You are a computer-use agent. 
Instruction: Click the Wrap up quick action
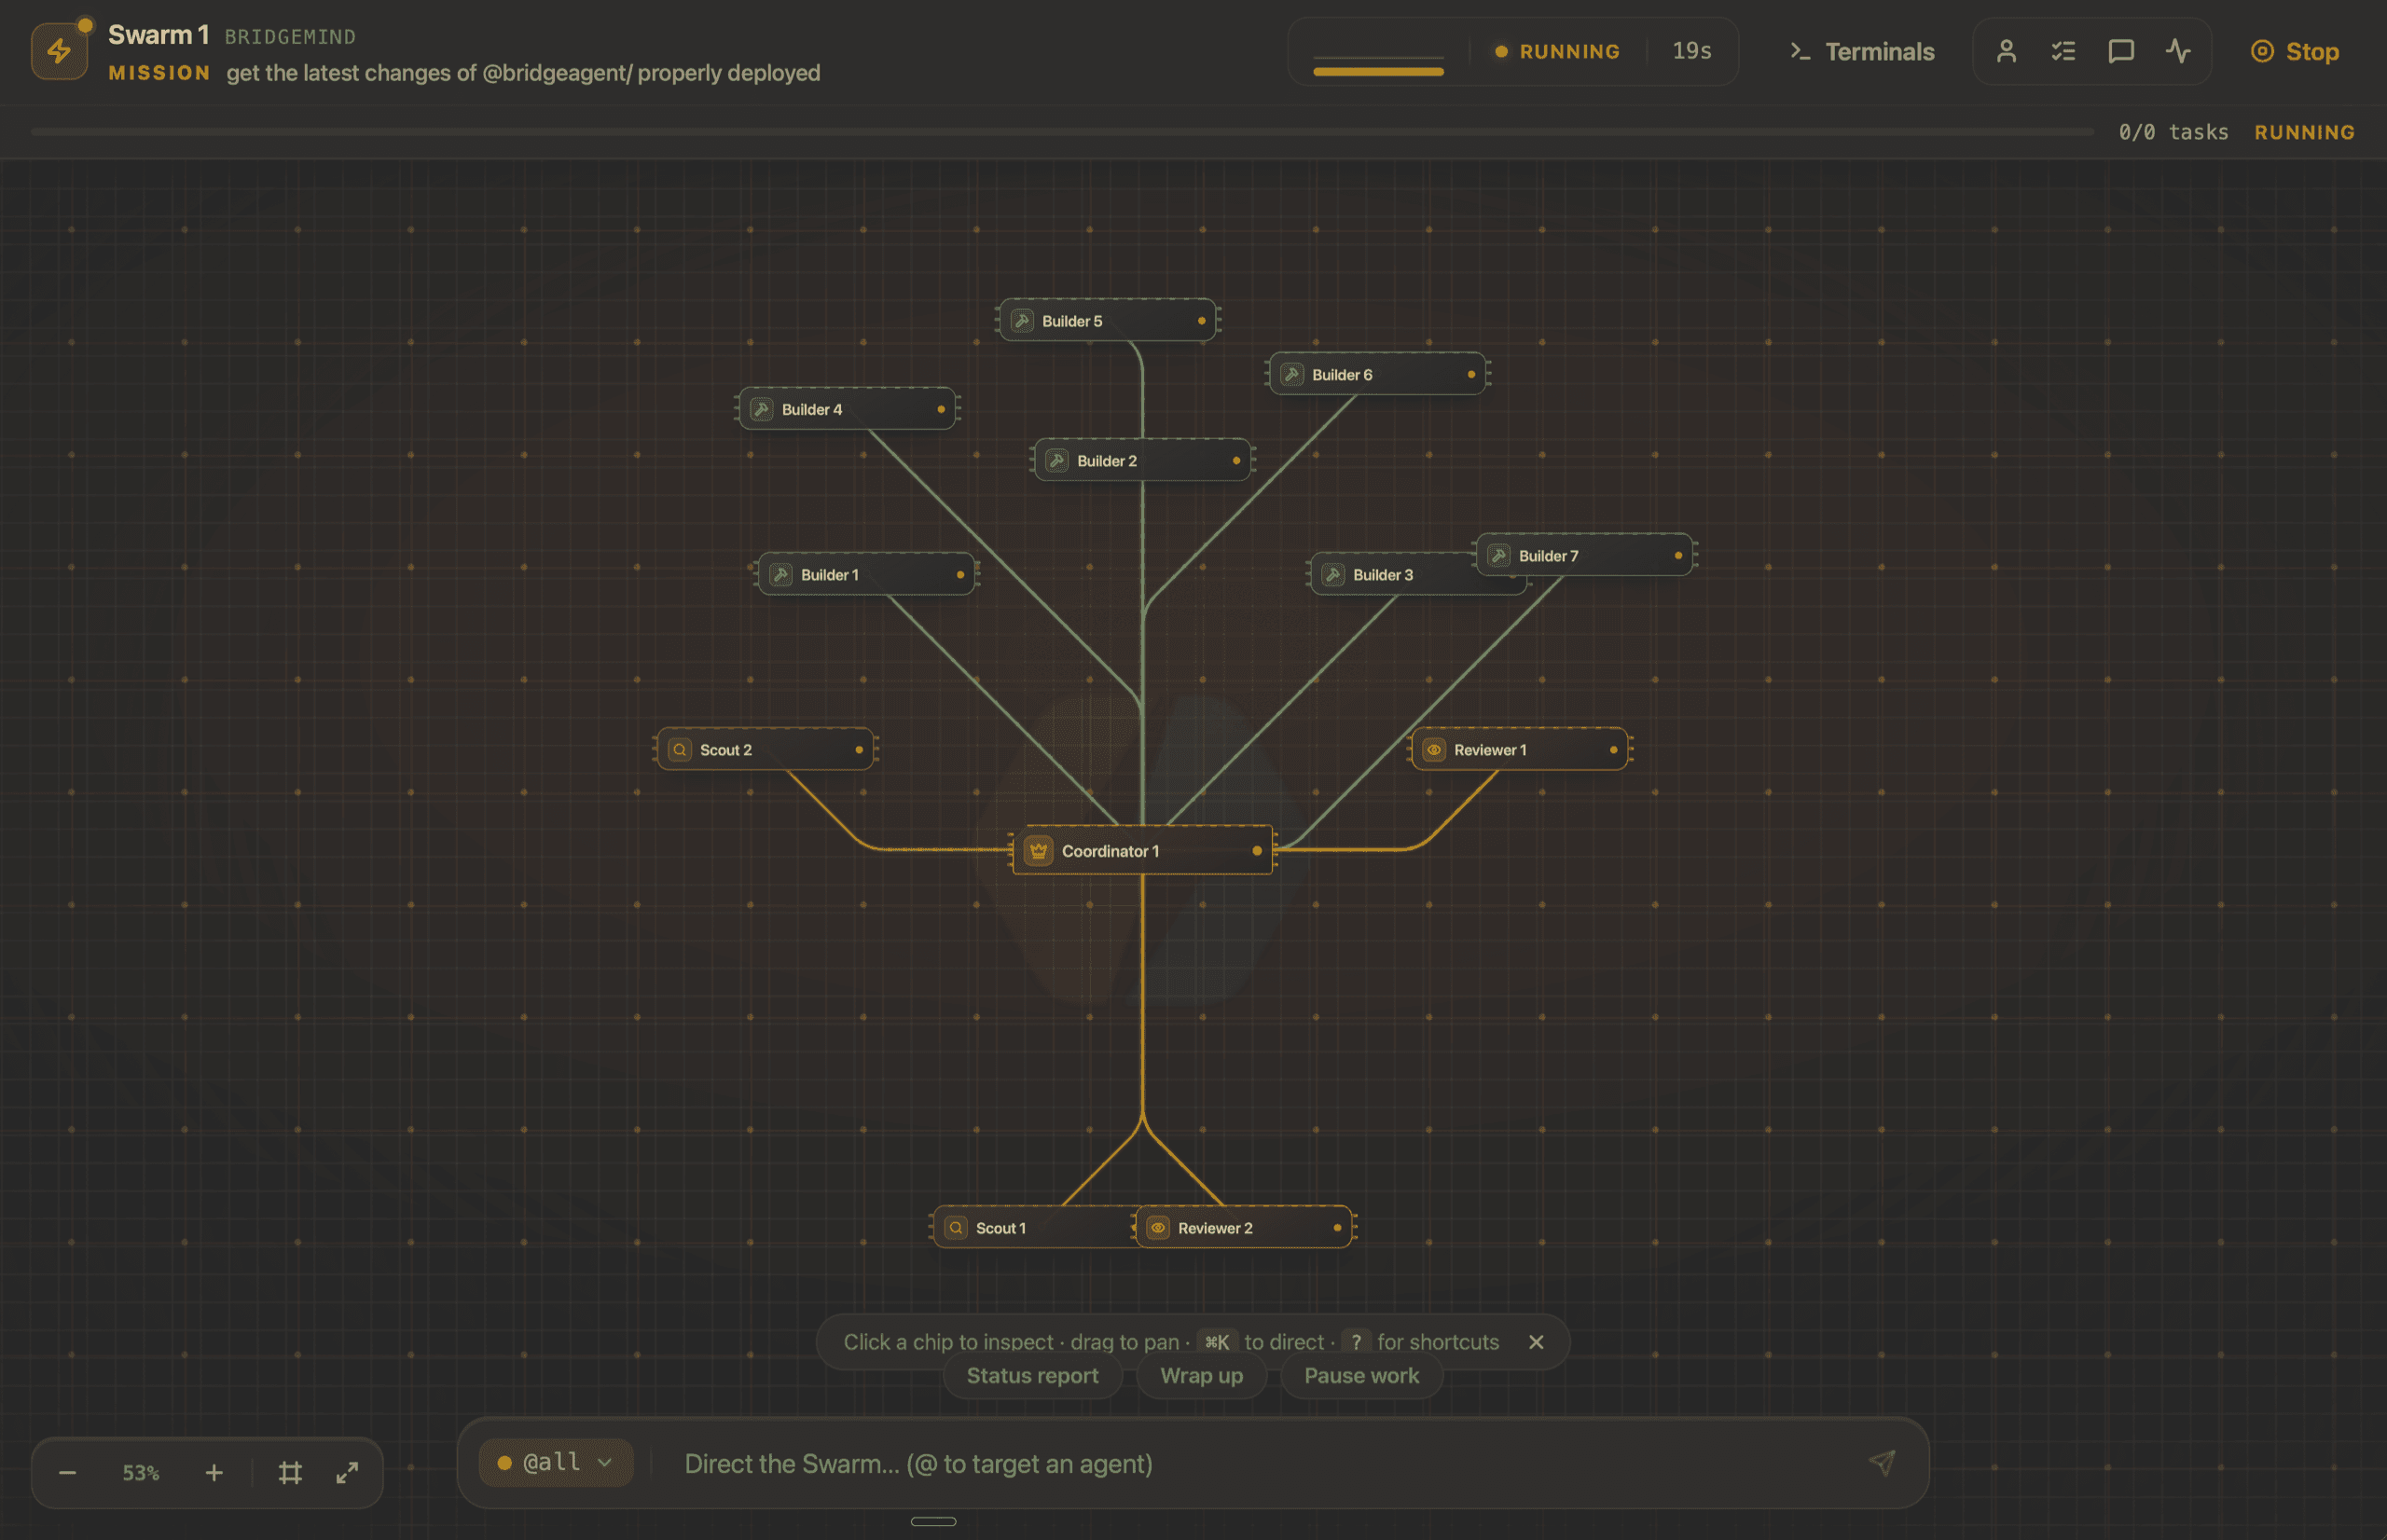(x=1202, y=1376)
